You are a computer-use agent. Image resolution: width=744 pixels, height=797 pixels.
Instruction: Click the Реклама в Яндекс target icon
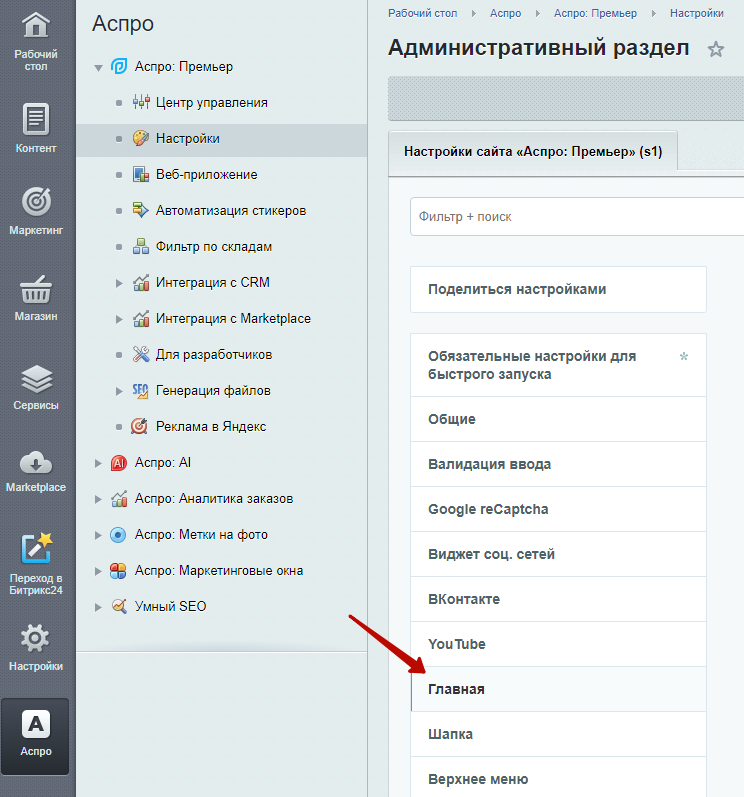139,426
